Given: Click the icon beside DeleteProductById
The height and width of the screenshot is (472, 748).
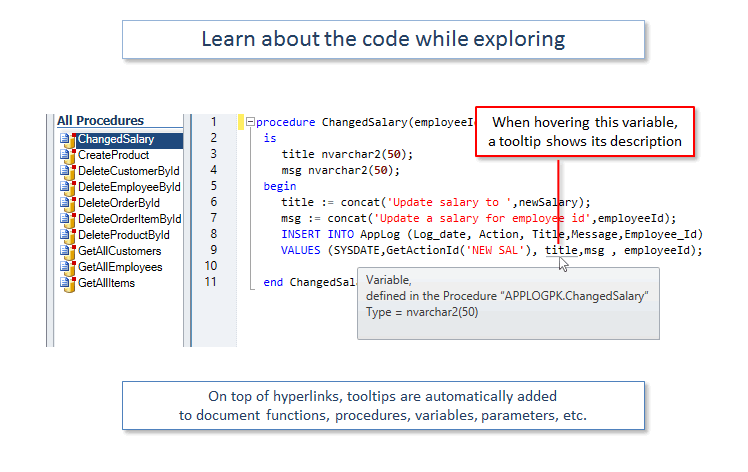Looking at the screenshot, I should click(x=68, y=236).
